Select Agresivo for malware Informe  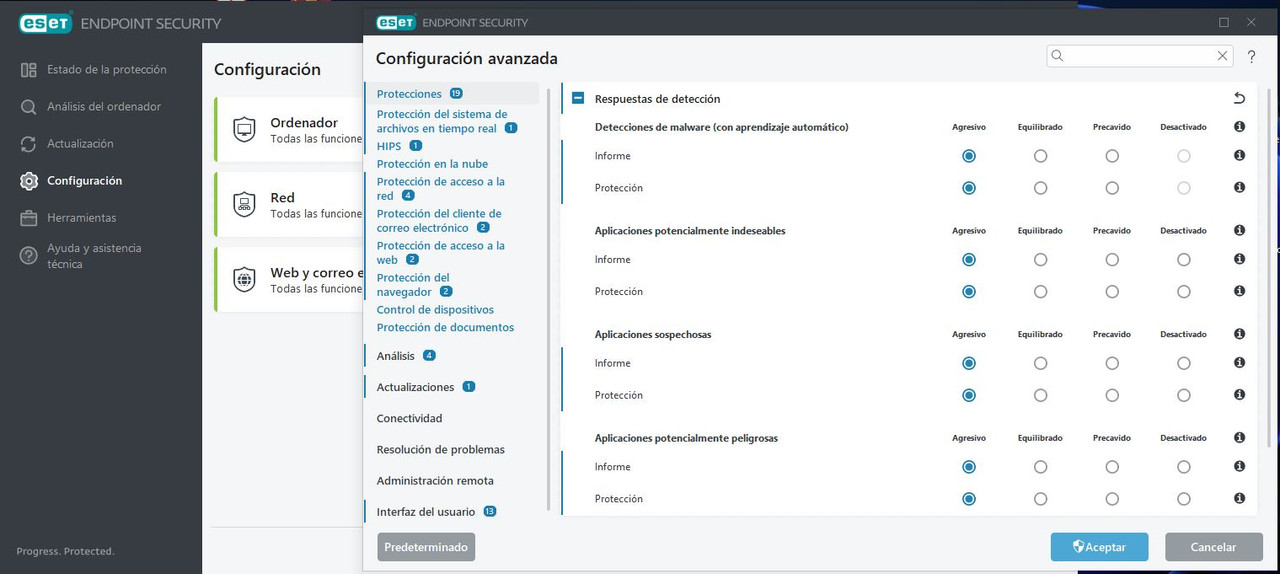tap(968, 156)
